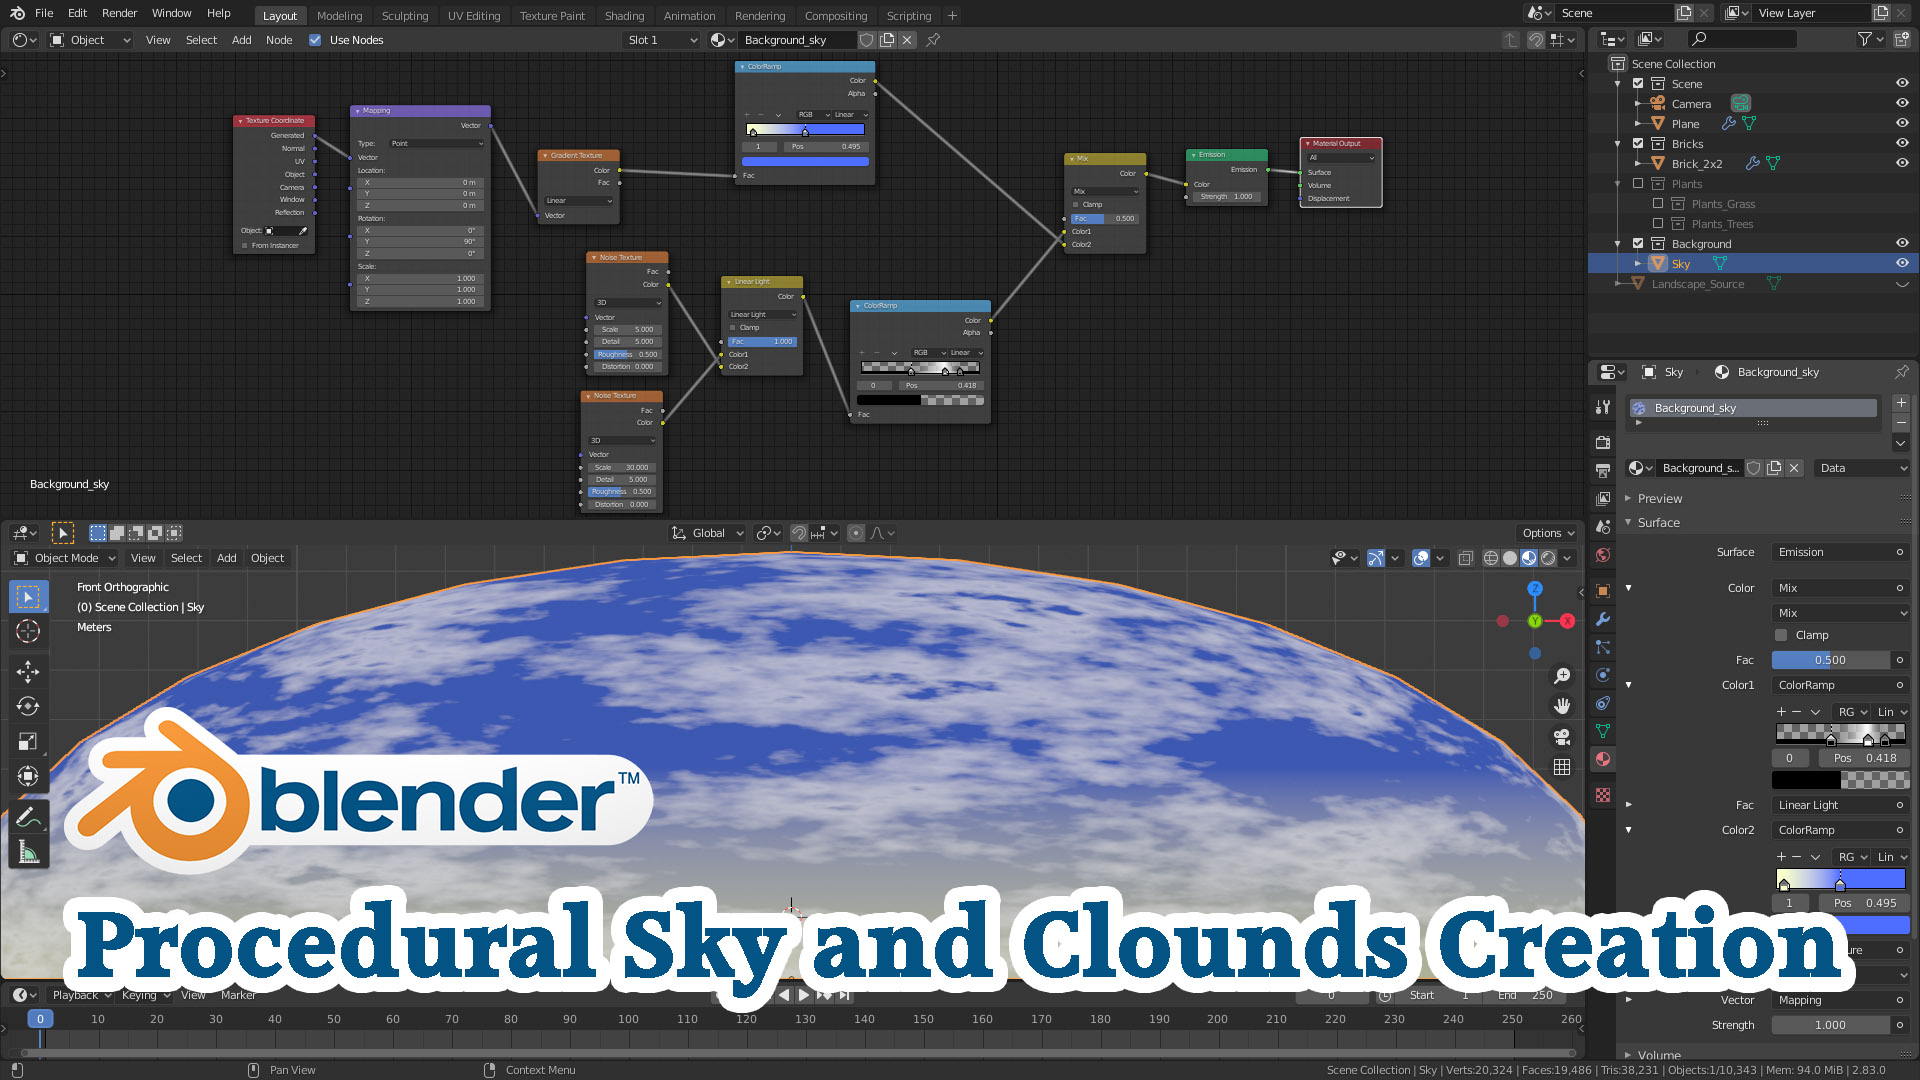Toggle camera view with camera gizmo
1920x1080 pixels.
[x=1562, y=737]
